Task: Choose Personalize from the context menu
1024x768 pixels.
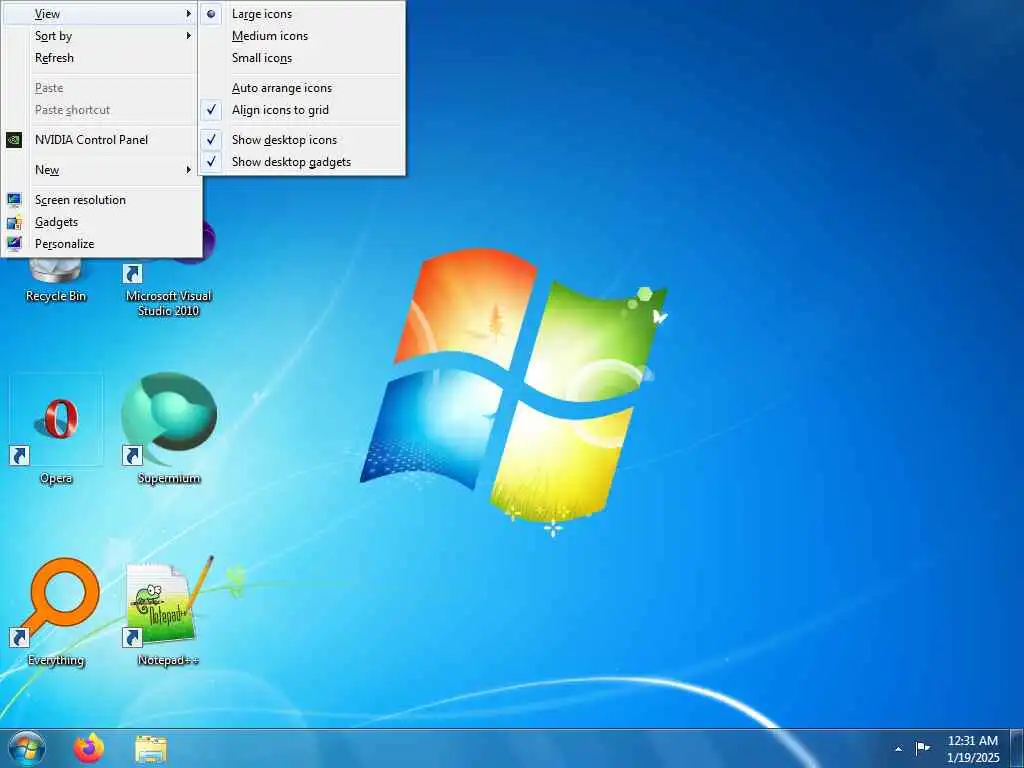Action: (x=102, y=244)
